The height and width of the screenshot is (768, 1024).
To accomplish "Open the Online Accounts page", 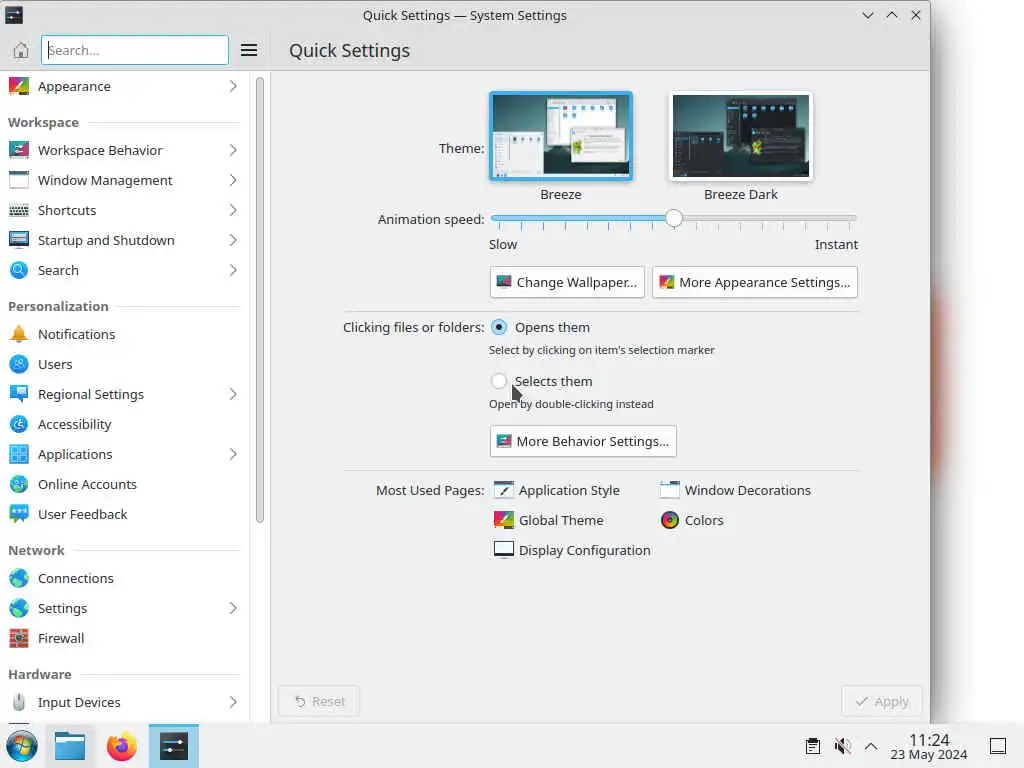I will coord(124,485).
